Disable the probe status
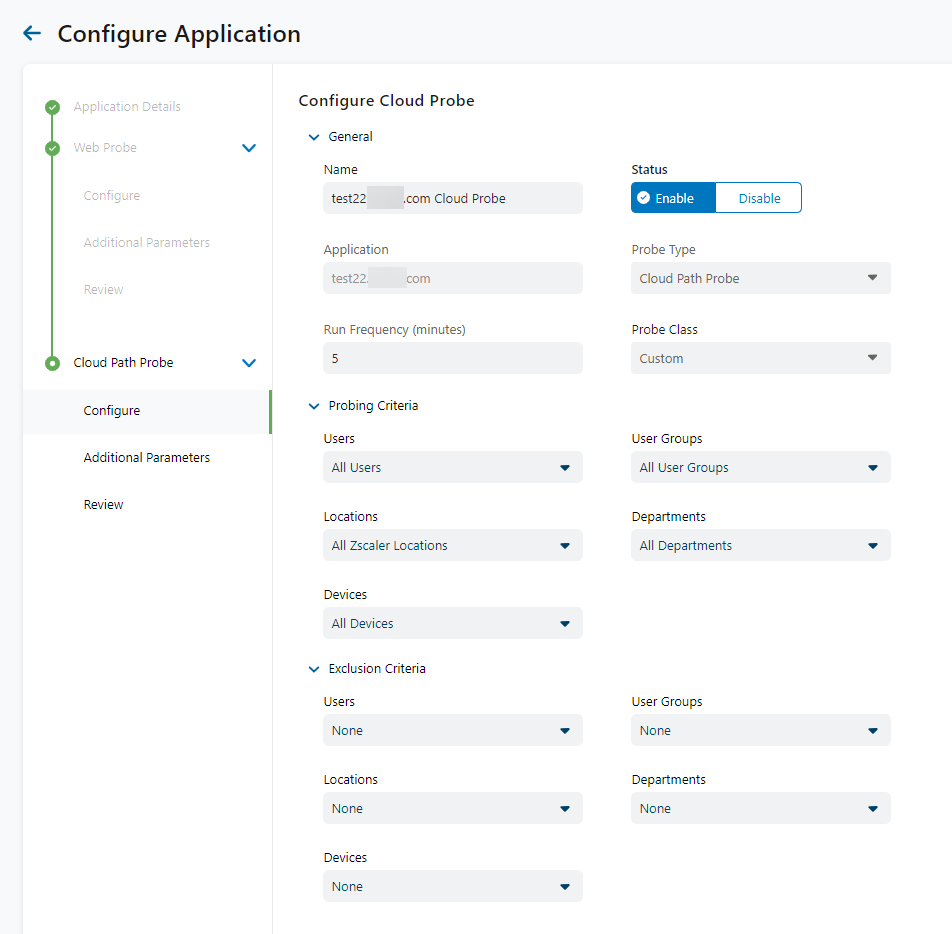The width and height of the screenshot is (952, 934). (759, 198)
